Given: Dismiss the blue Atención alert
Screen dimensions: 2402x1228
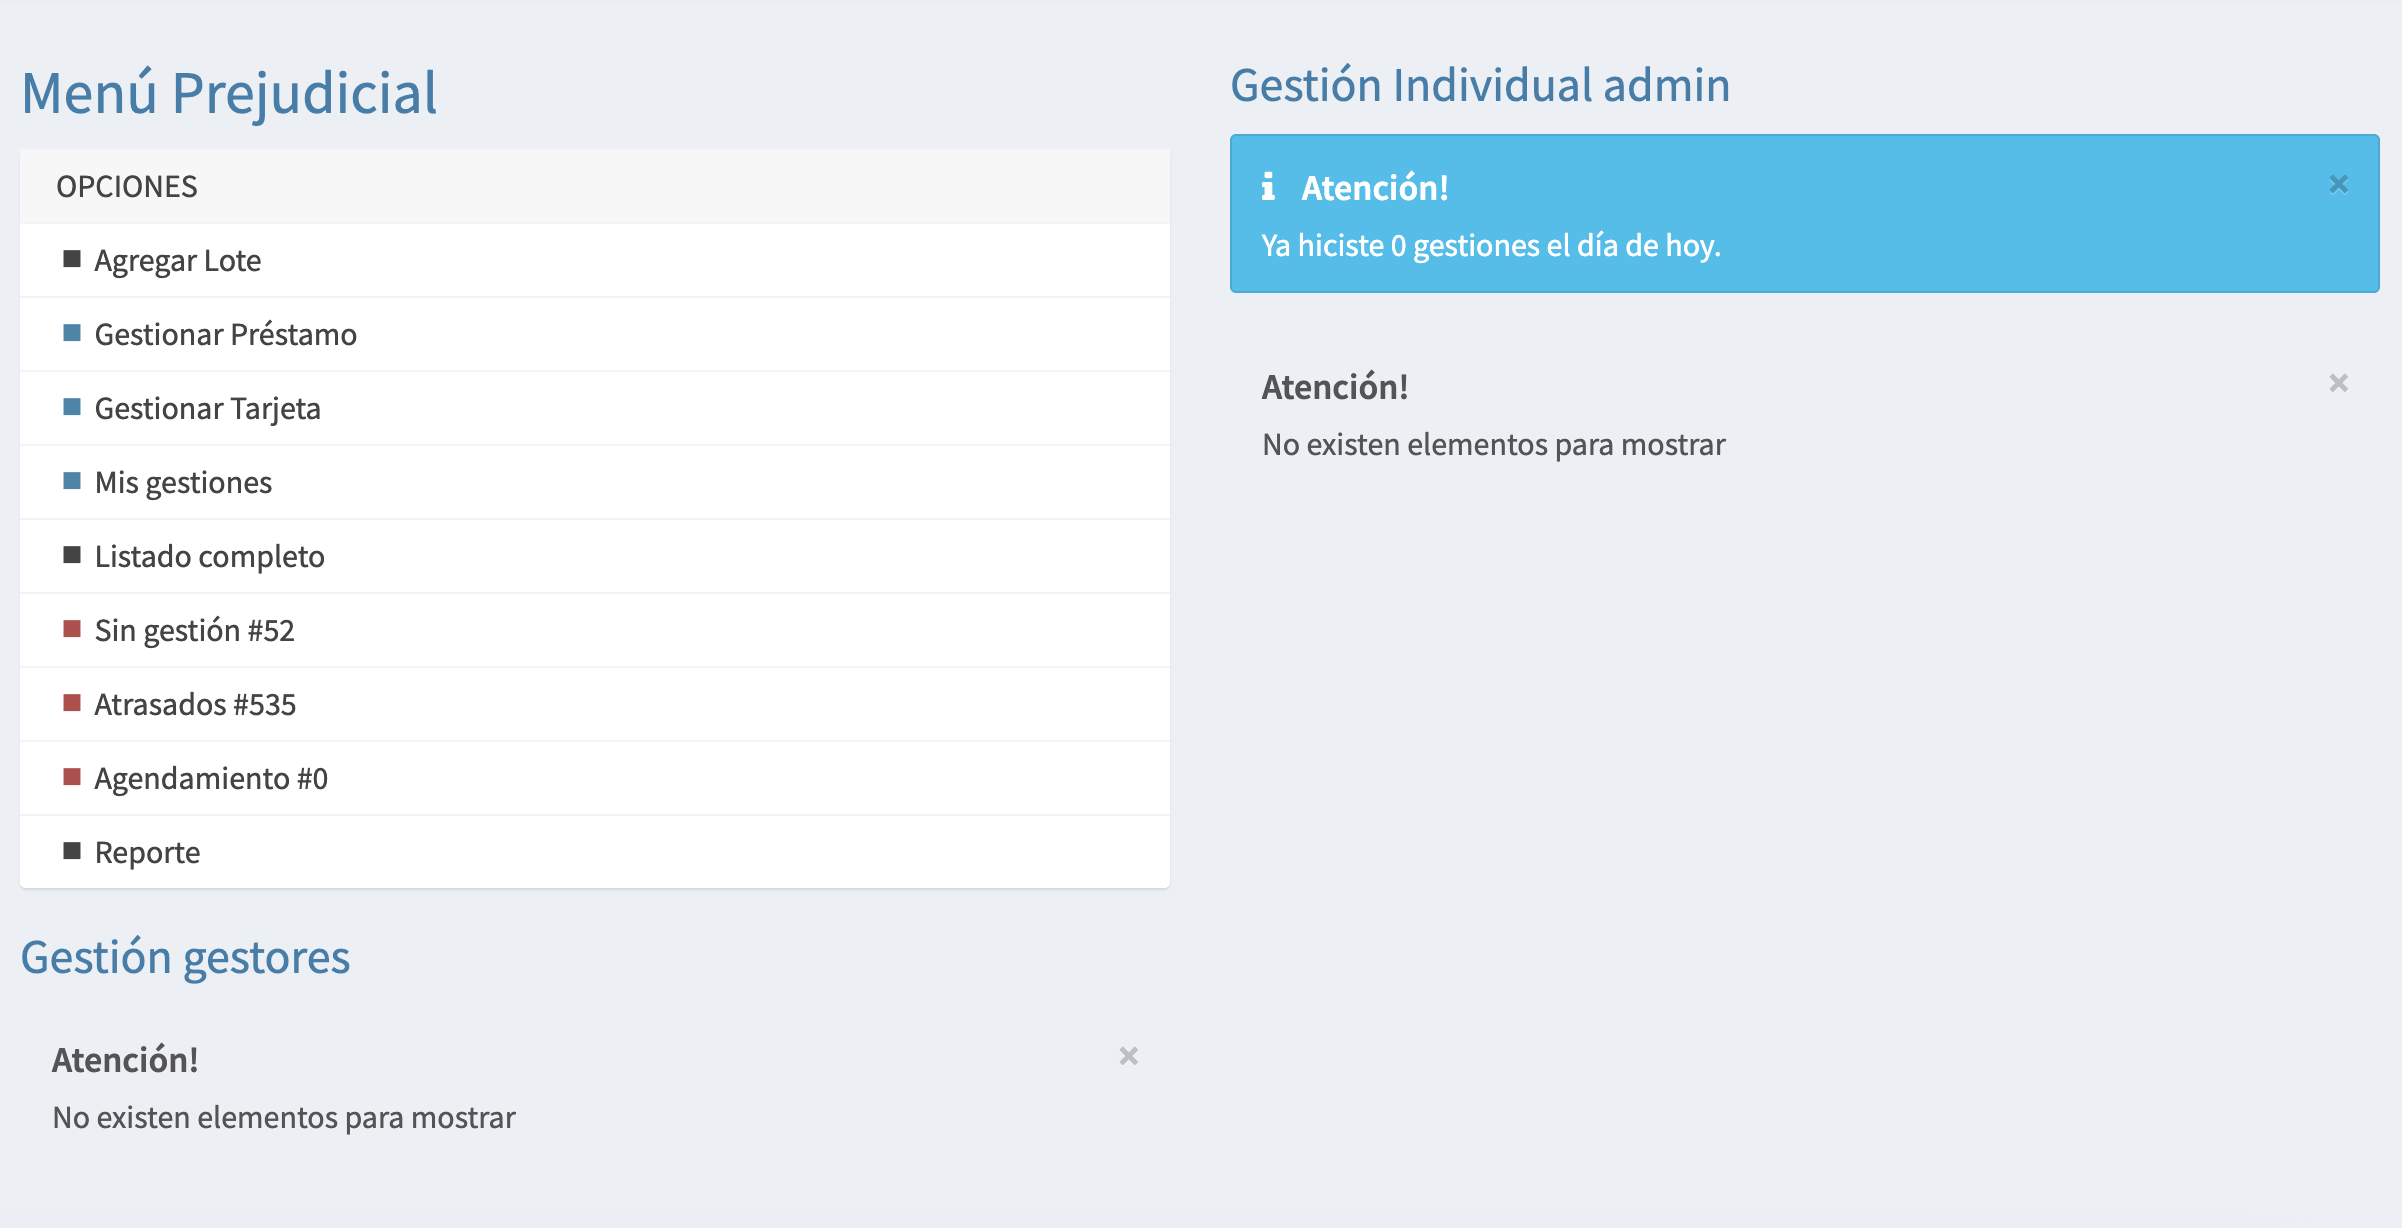Looking at the screenshot, I should (x=2338, y=184).
